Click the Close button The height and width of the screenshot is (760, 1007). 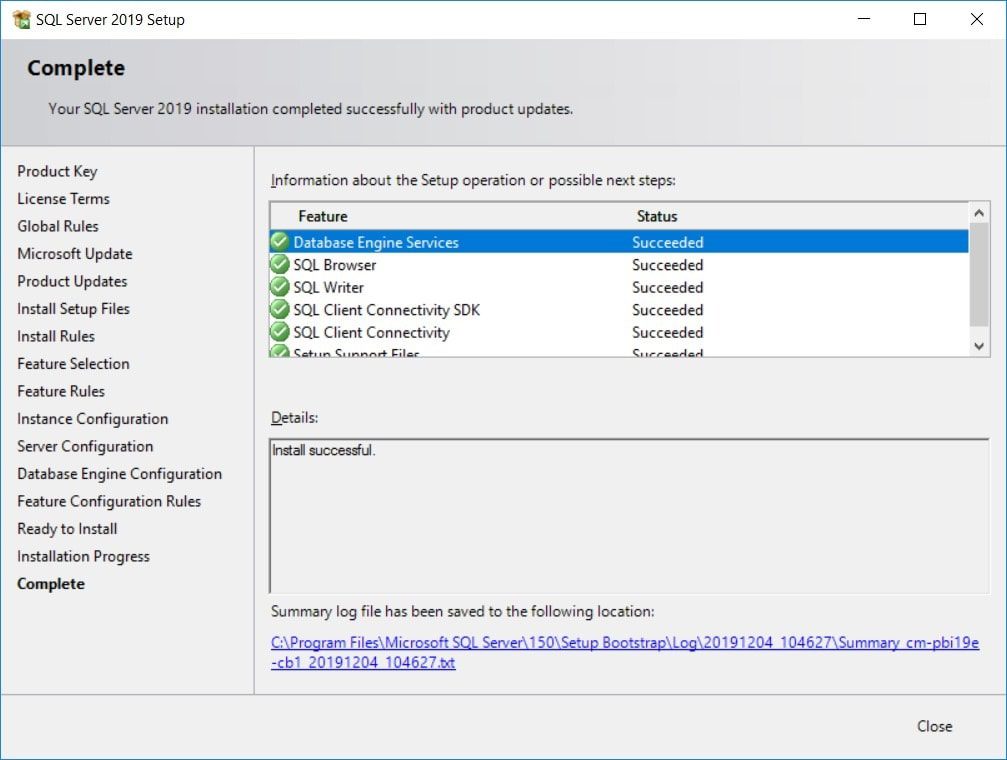click(x=934, y=726)
